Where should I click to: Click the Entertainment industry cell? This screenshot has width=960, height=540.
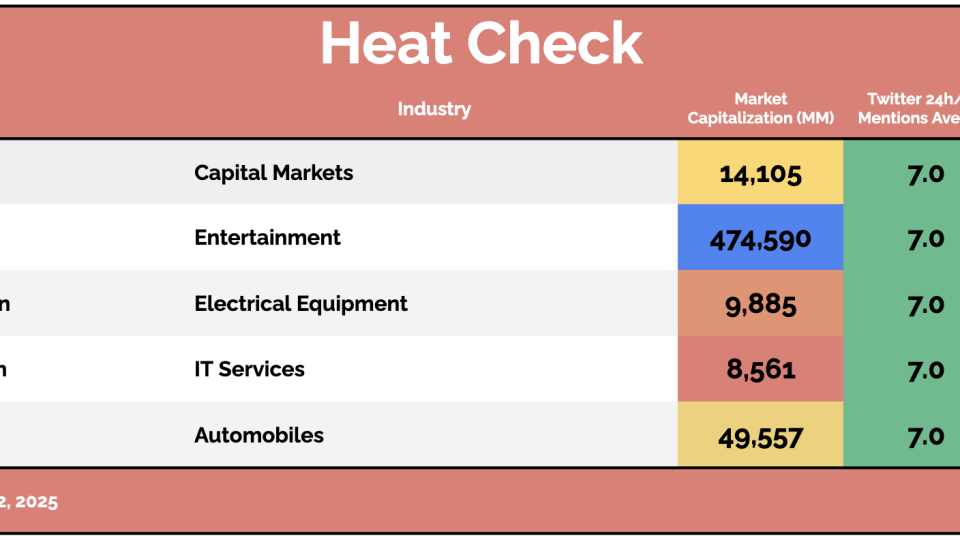click(267, 238)
